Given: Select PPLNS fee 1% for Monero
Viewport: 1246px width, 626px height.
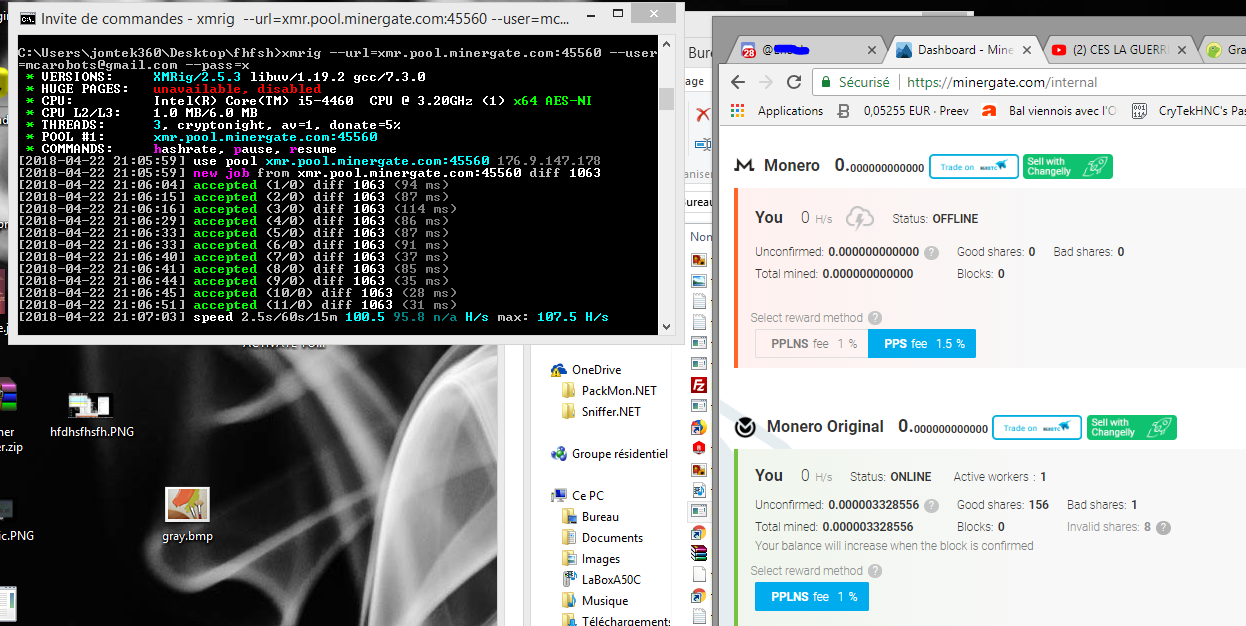Looking at the screenshot, I should pyautogui.click(x=811, y=343).
